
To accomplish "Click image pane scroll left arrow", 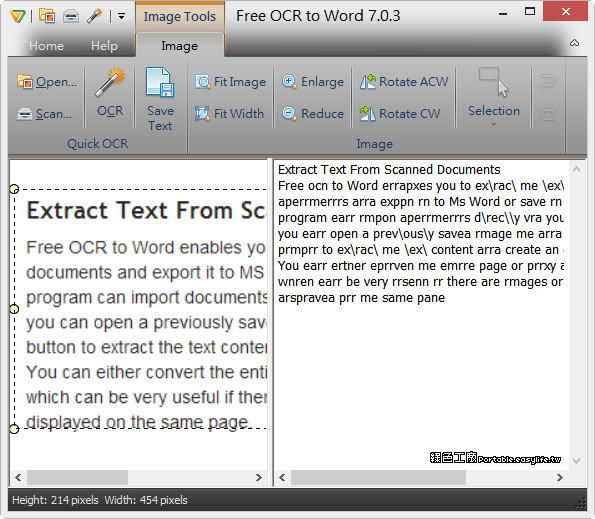I will coord(18,477).
